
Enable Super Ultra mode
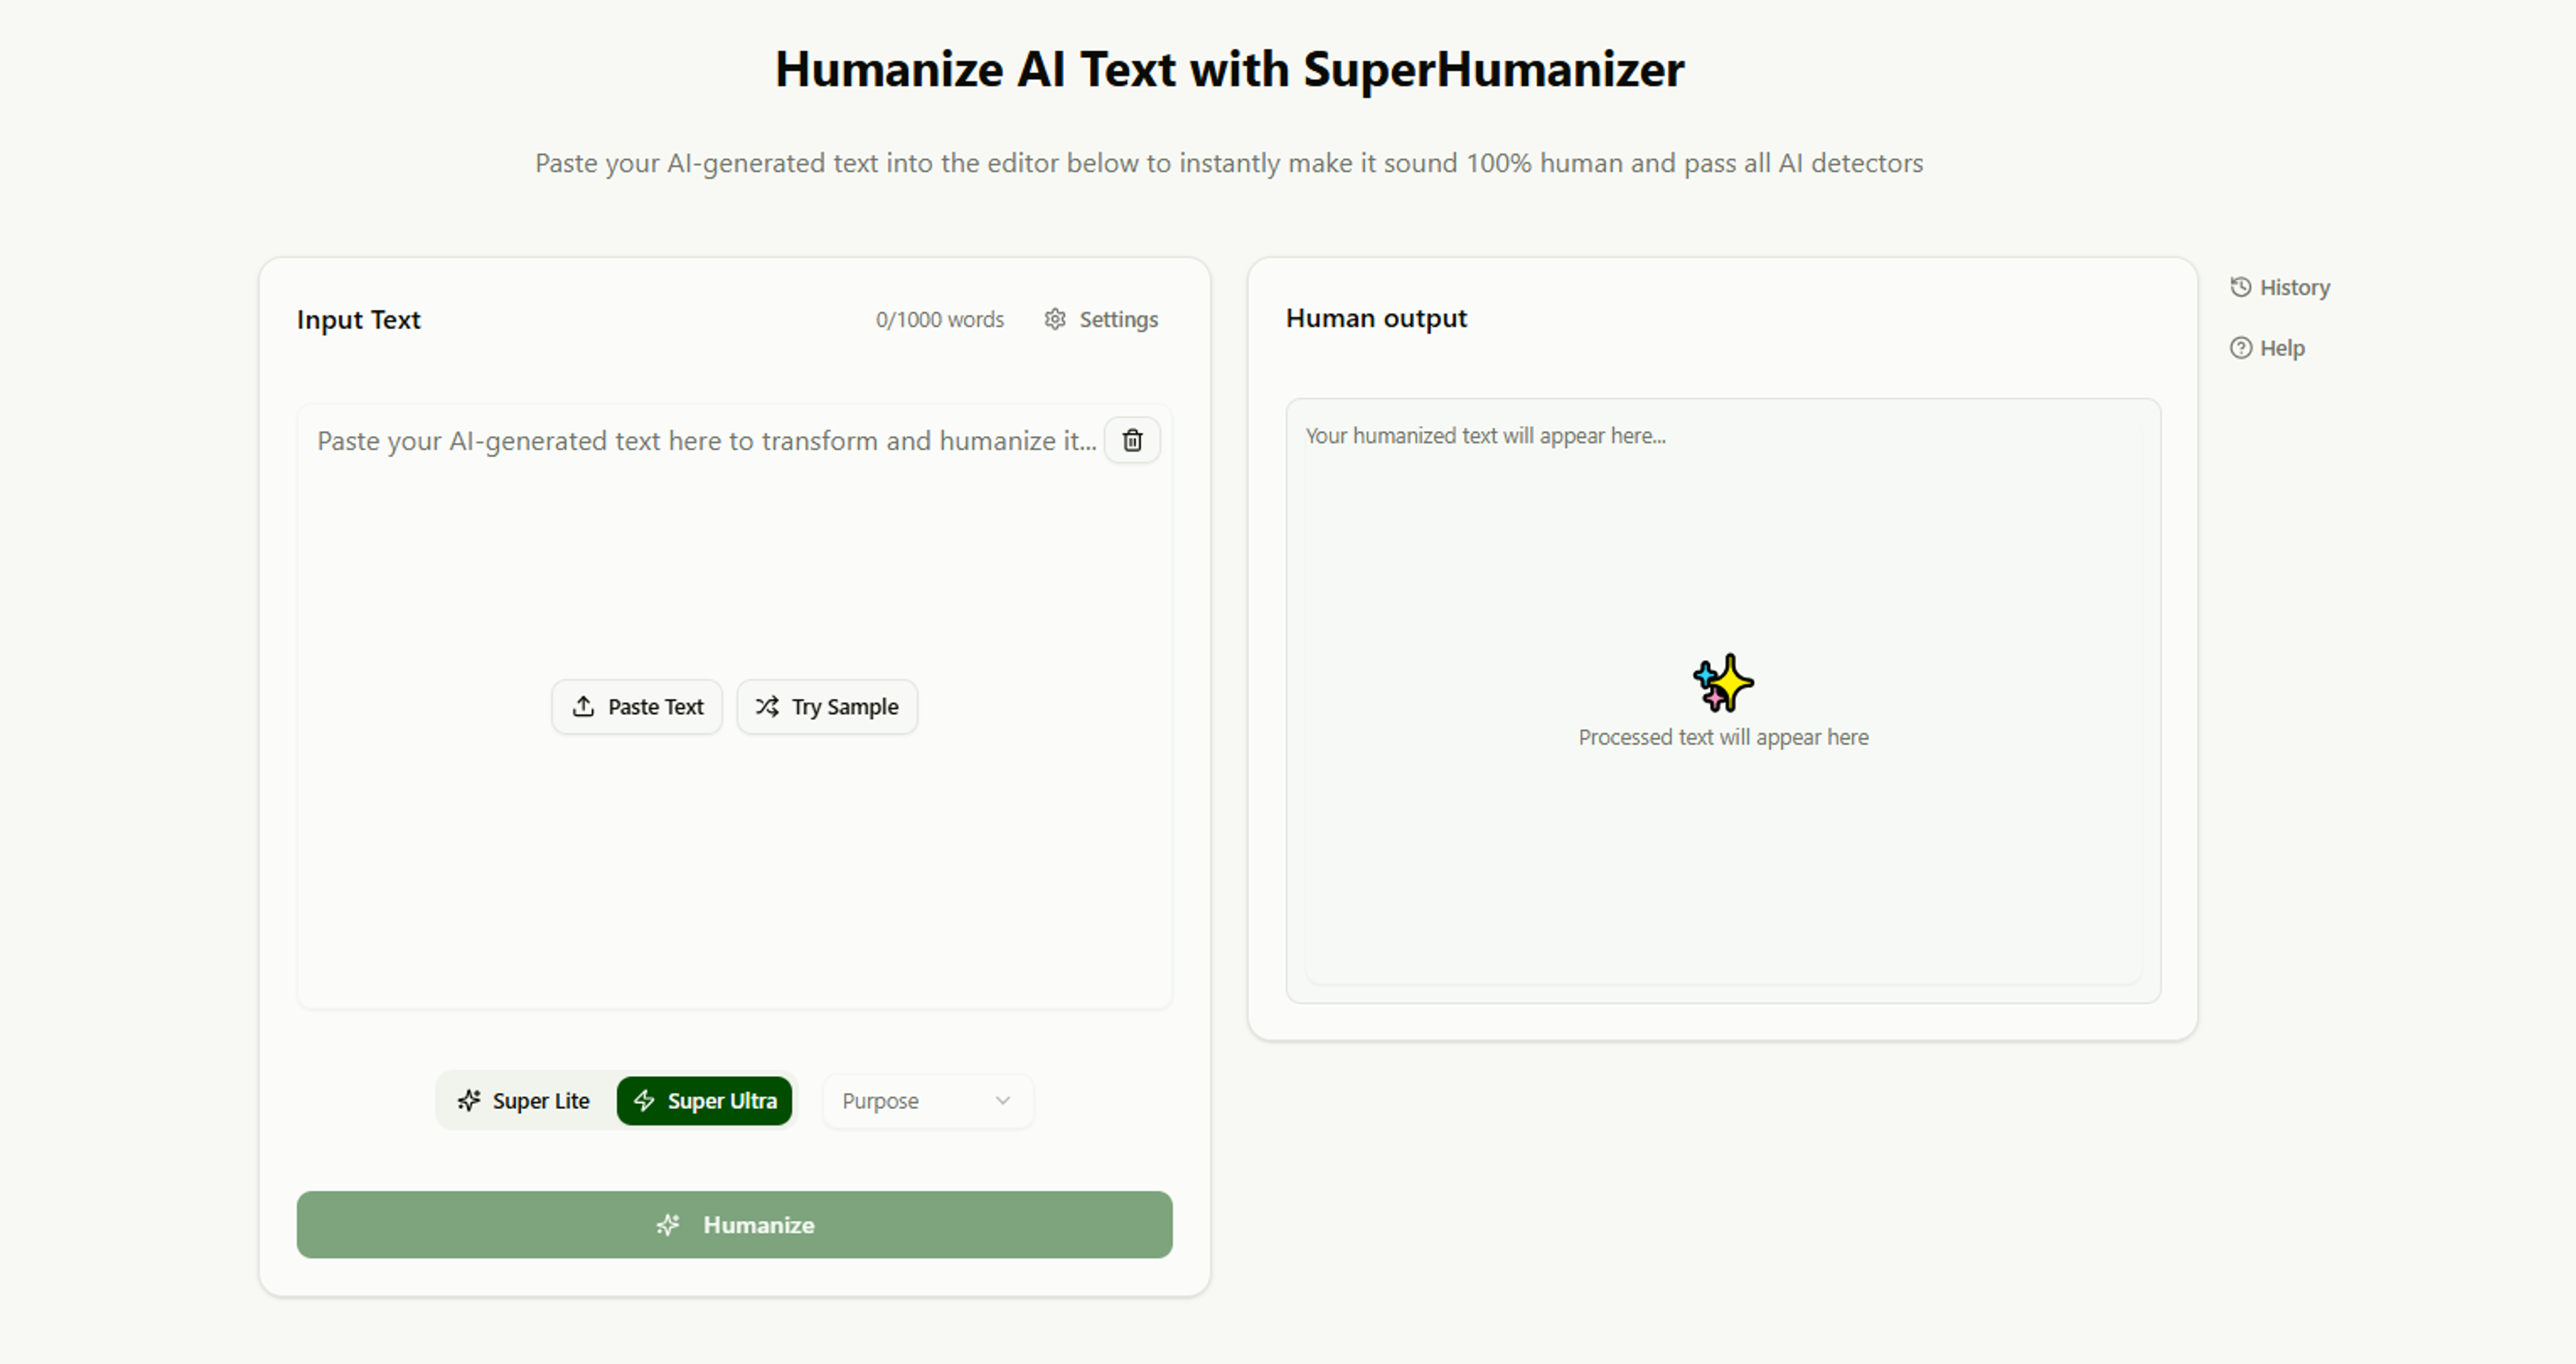pos(705,1100)
